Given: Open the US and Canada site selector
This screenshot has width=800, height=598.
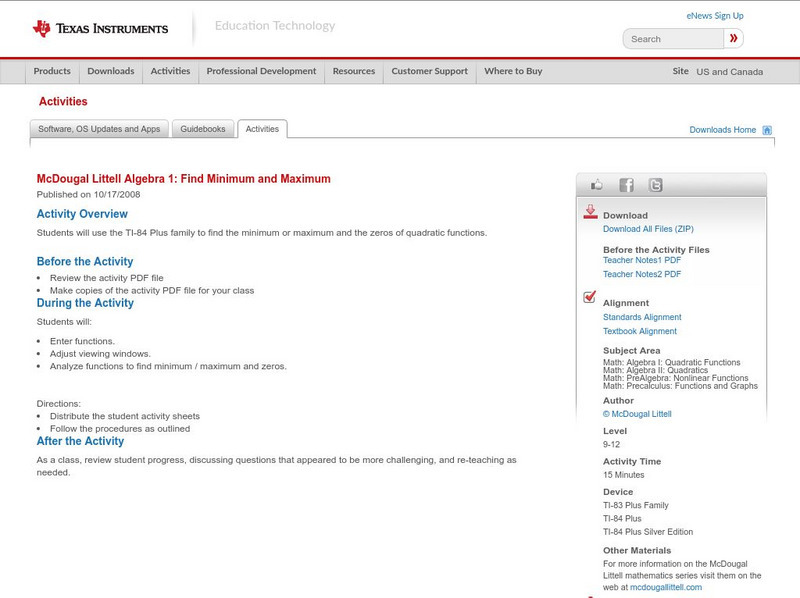Looking at the screenshot, I should point(729,72).
